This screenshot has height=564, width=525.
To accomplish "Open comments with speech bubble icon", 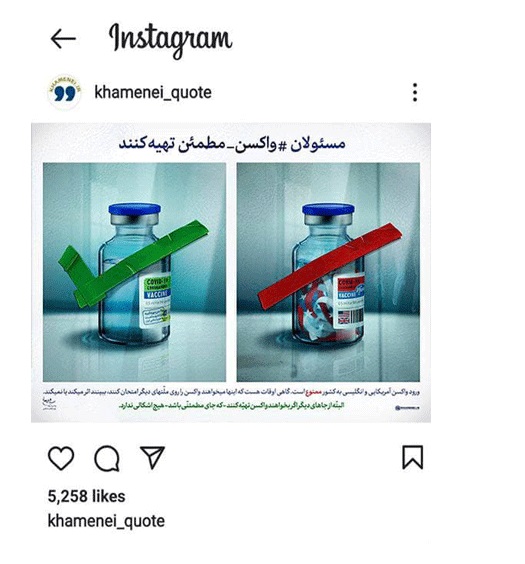I will pos(107,458).
